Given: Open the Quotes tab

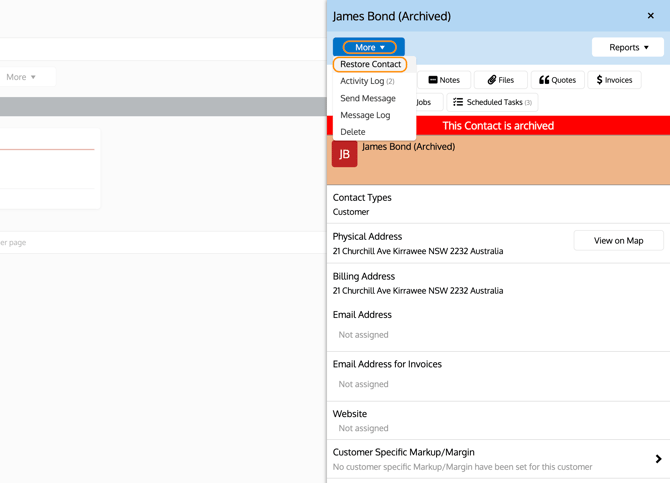Looking at the screenshot, I should pos(558,80).
